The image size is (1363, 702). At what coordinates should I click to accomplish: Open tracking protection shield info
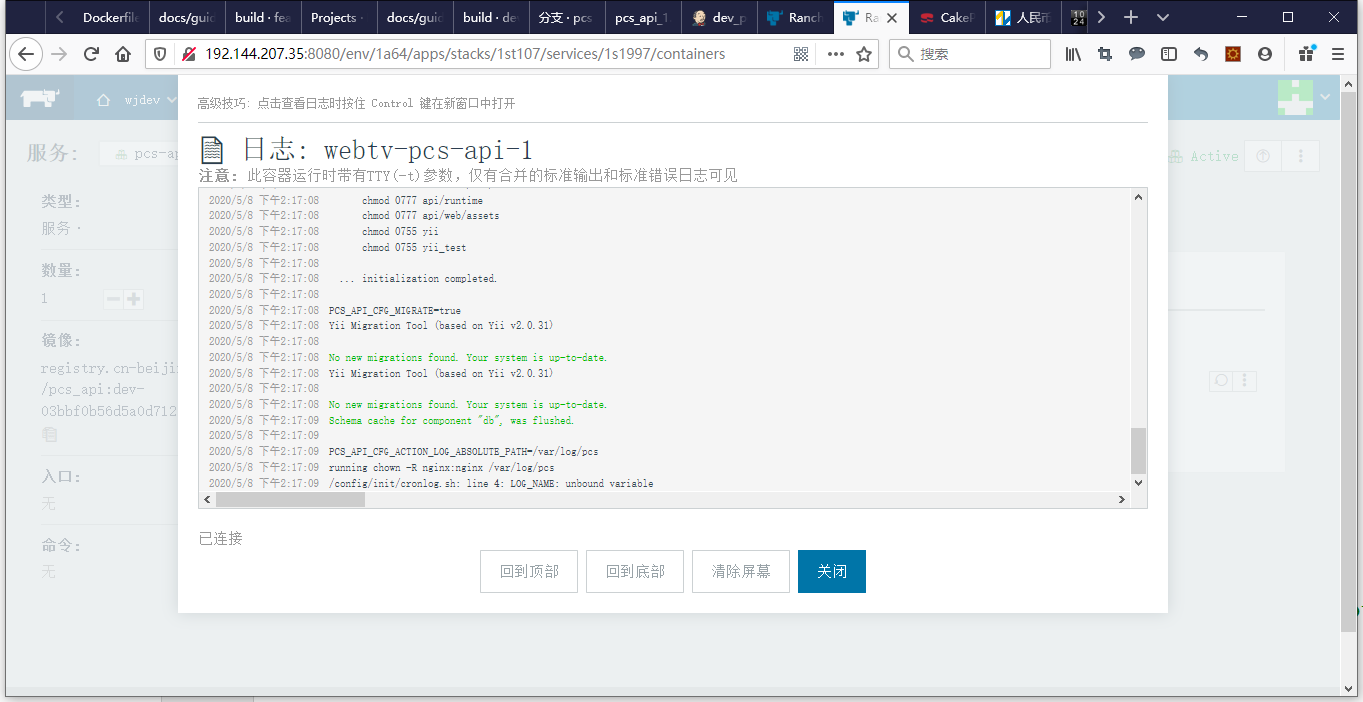coord(160,54)
